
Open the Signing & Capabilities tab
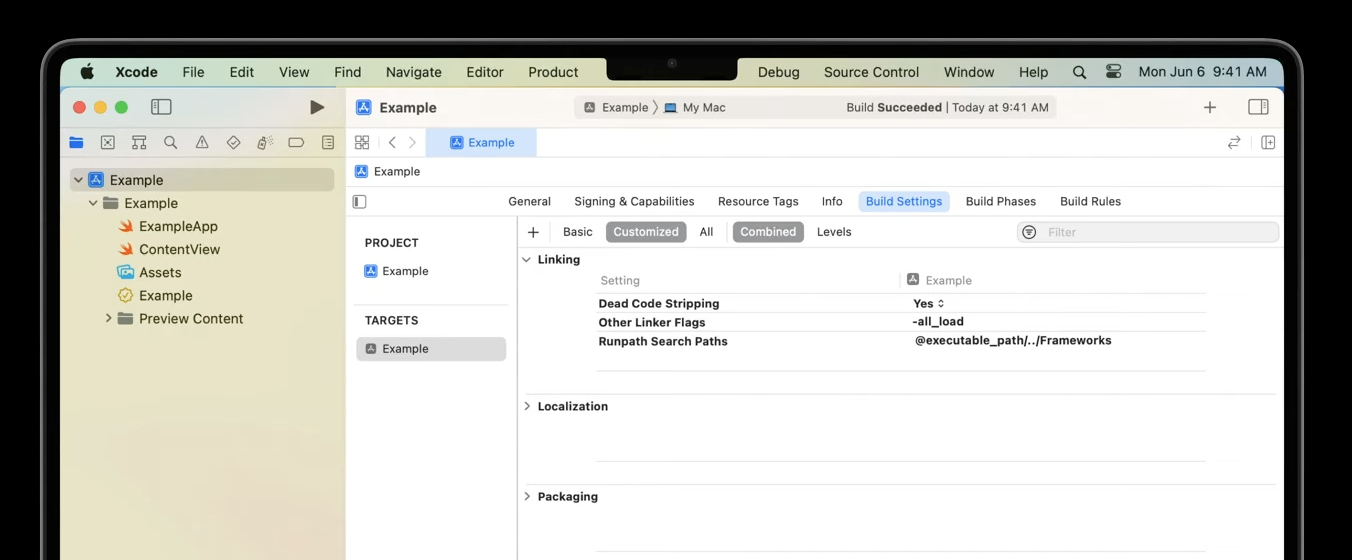click(634, 201)
